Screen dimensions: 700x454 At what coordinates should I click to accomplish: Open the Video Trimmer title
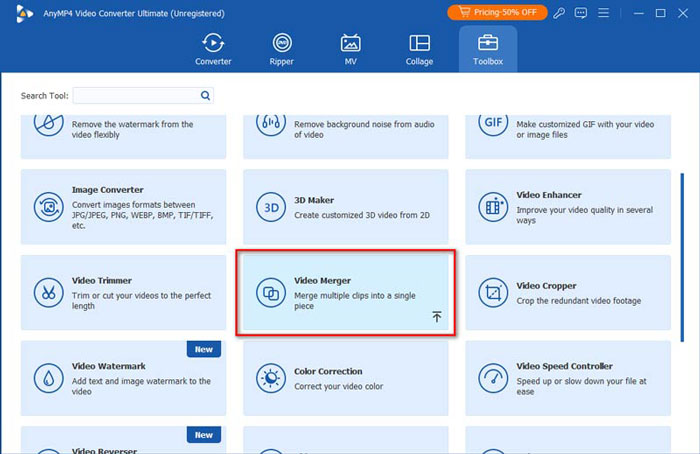102,280
